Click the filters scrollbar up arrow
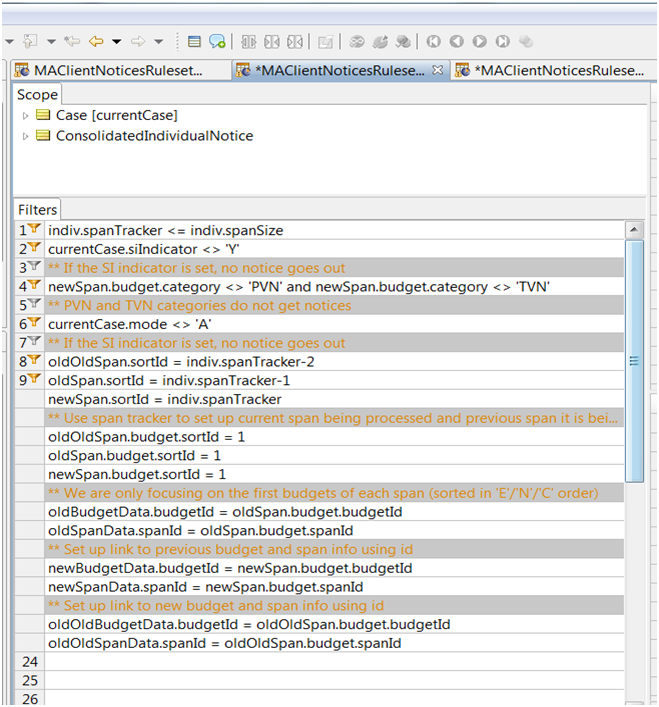This screenshot has width=659, height=707. click(634, 230)
